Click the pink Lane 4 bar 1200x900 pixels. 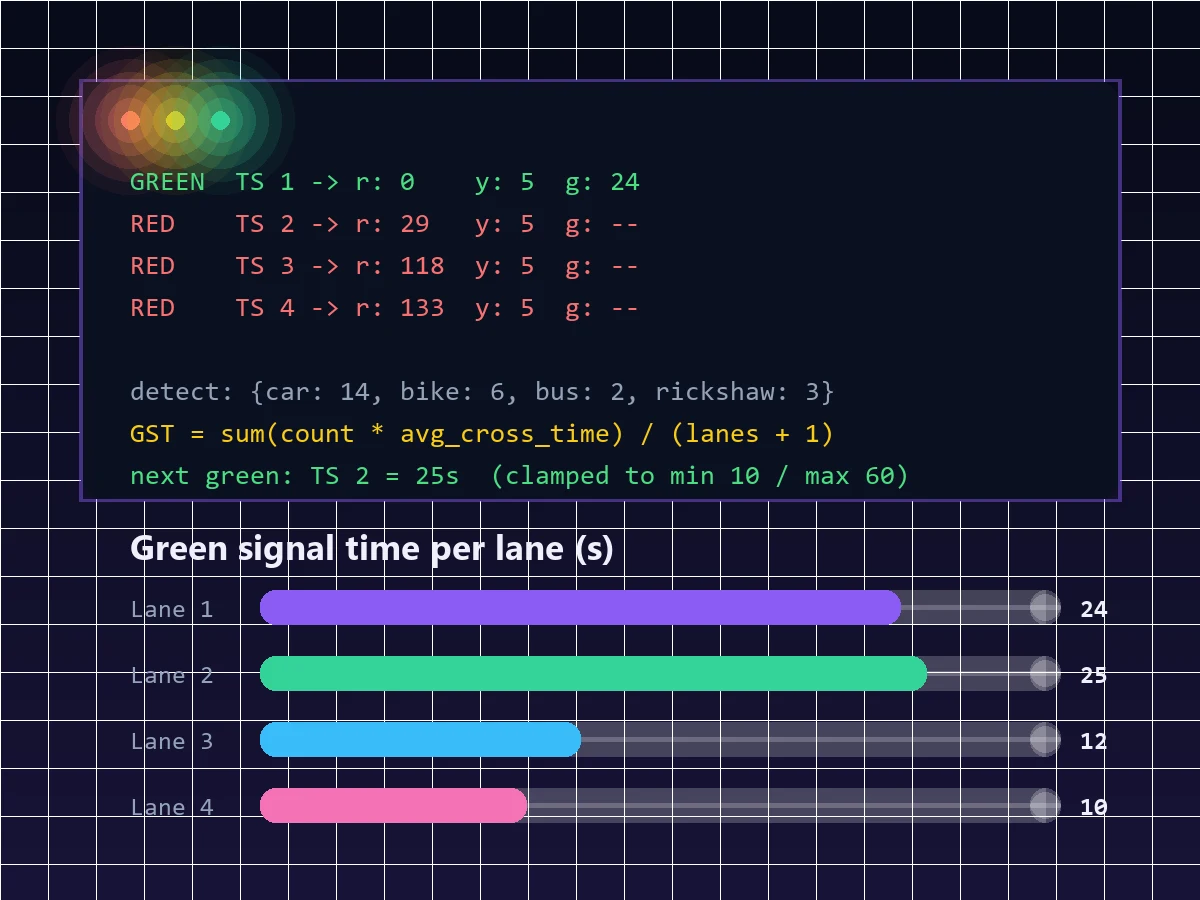pyautogui.click(x=393, y=805)
